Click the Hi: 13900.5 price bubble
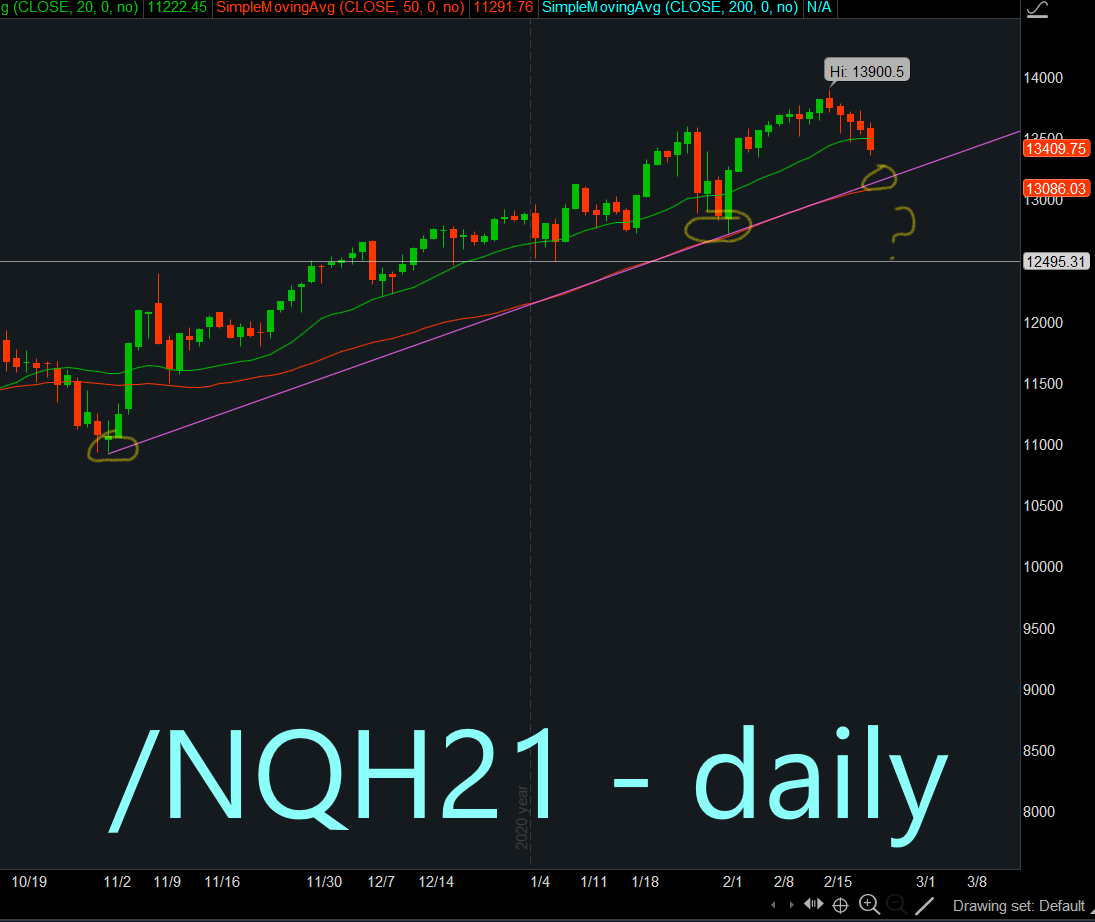The width and height of the screenshot is (1095, 922). 867,71
